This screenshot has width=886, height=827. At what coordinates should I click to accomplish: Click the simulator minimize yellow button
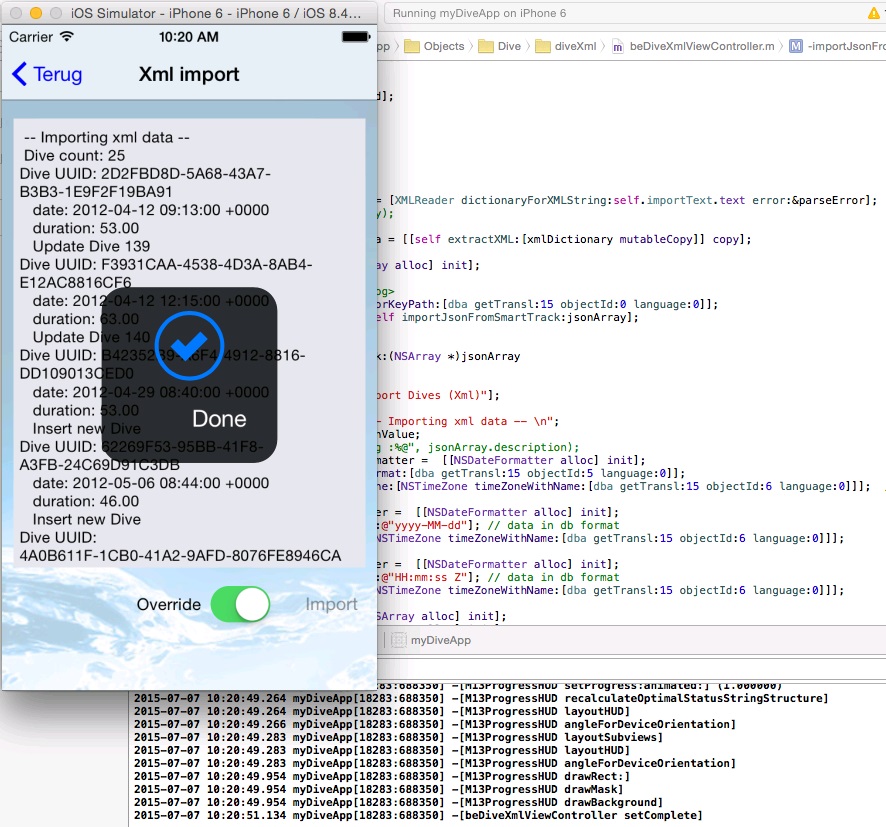pos(36,13)
